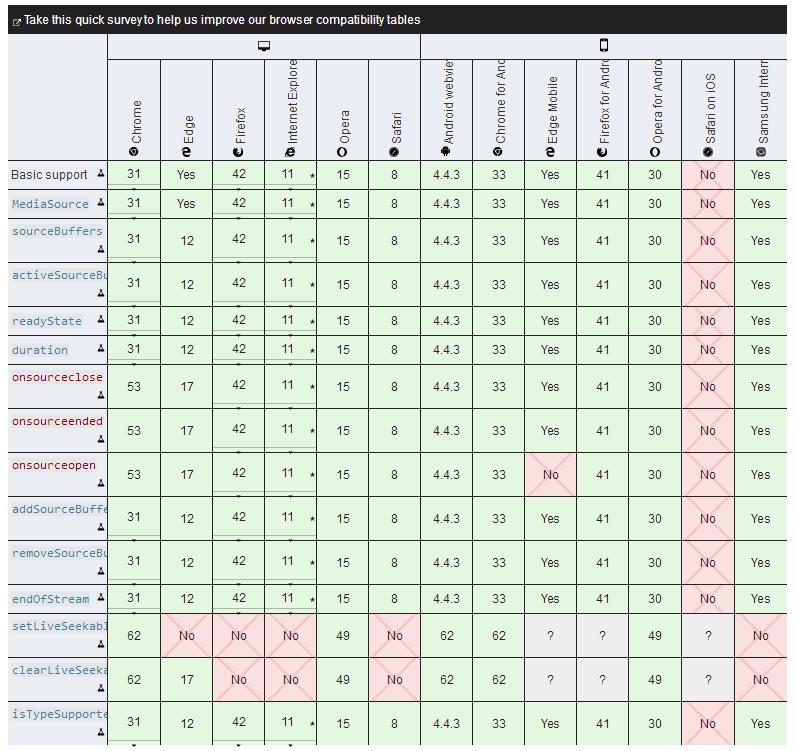The width and height of the screenshot is (796, 751).
Task: Click the Opera desktop icon in the header
Action: (342, 151)
